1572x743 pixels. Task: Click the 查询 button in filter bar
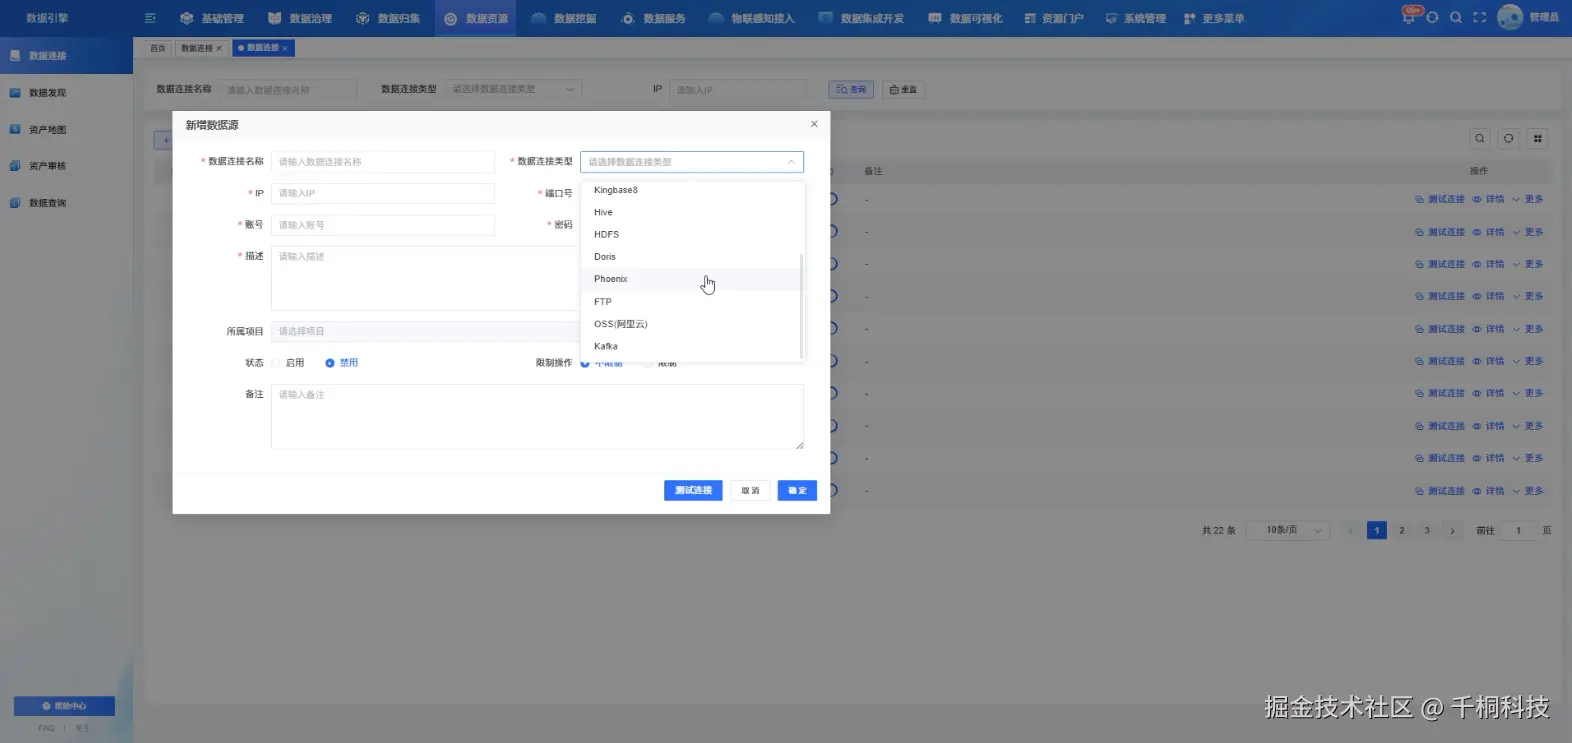pyautogui.click(x=851, y=89)
